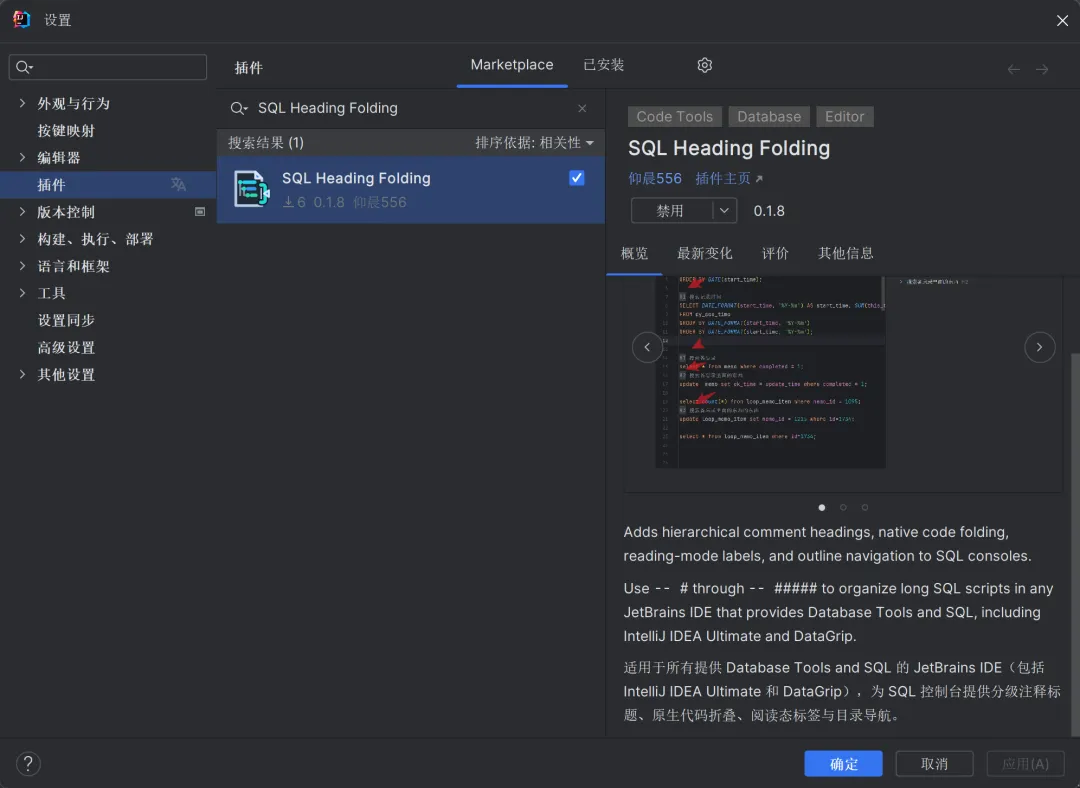This screenshot has width=1080, height=788.
Task: Expand the 语言和框架 settings node
Action: 22,266
